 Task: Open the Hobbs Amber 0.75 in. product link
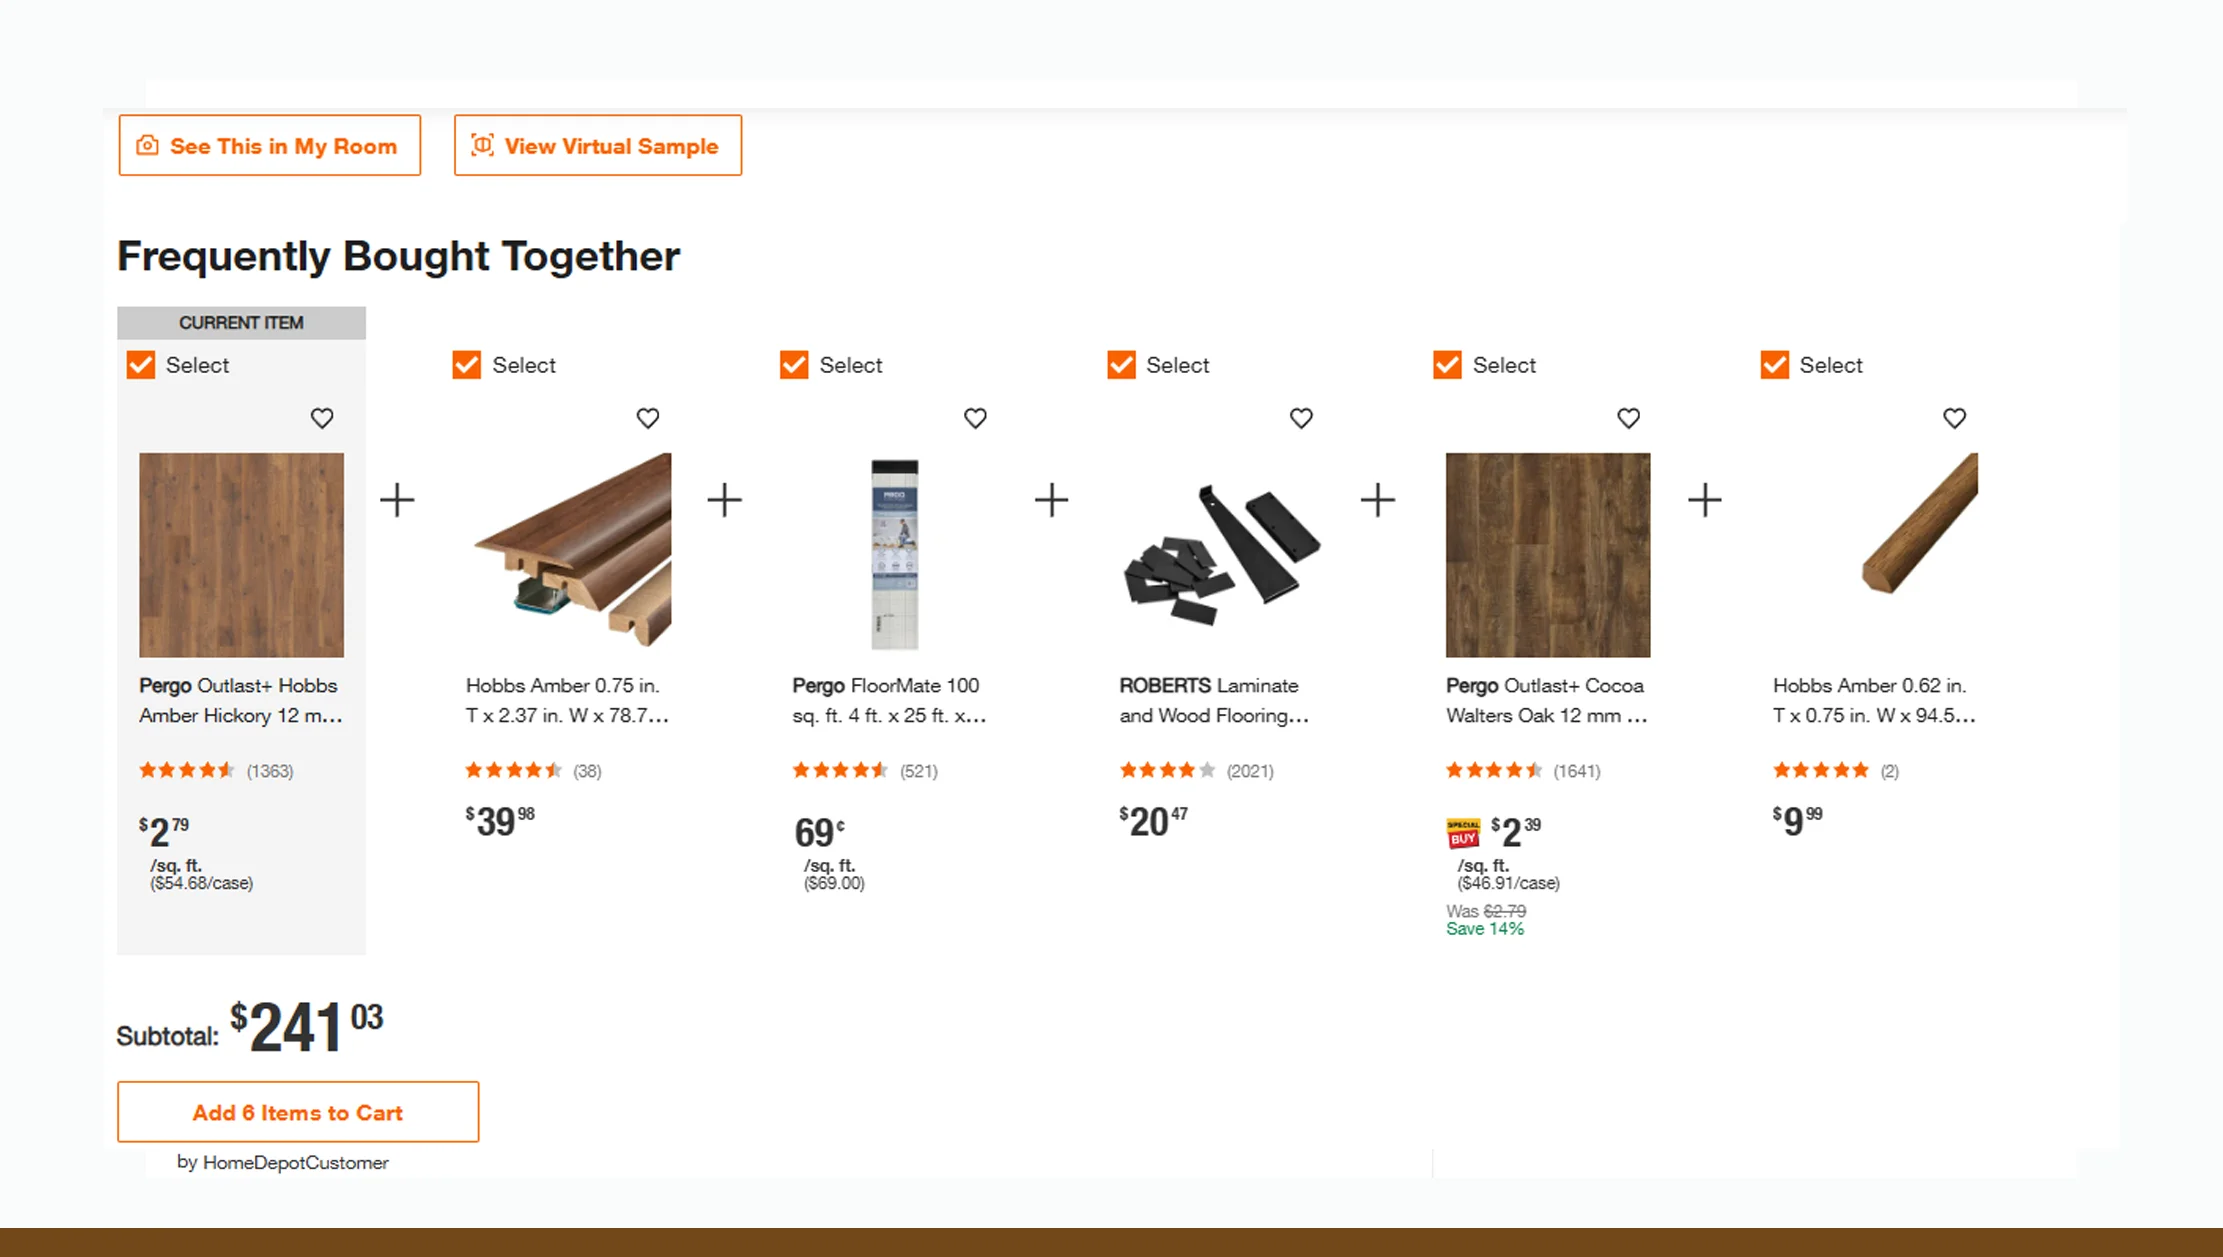point(566,700)
